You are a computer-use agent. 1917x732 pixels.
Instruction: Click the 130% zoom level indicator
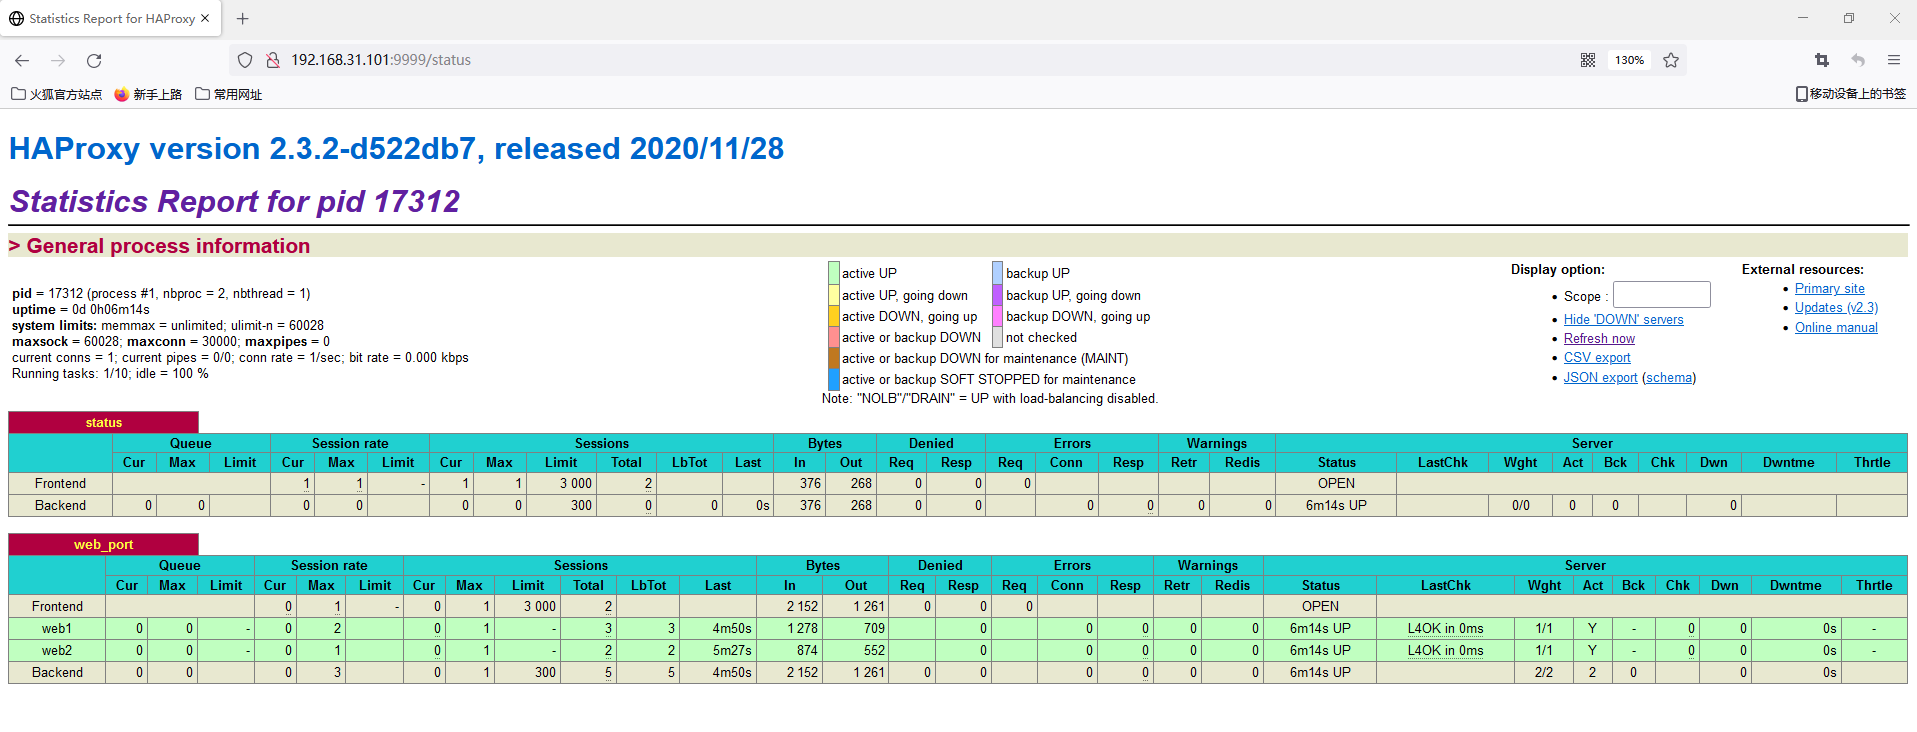coord(1629,60)
